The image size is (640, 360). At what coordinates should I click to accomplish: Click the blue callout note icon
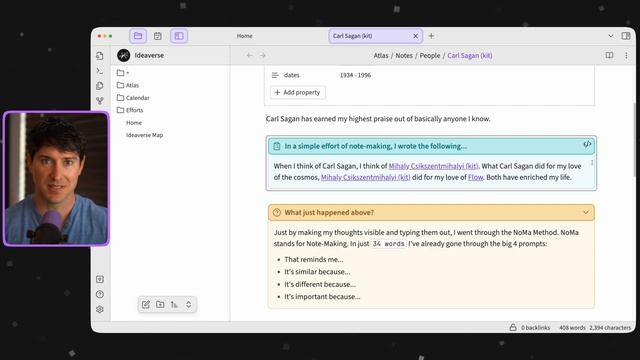pyautogui.click(x=277, y=146)
